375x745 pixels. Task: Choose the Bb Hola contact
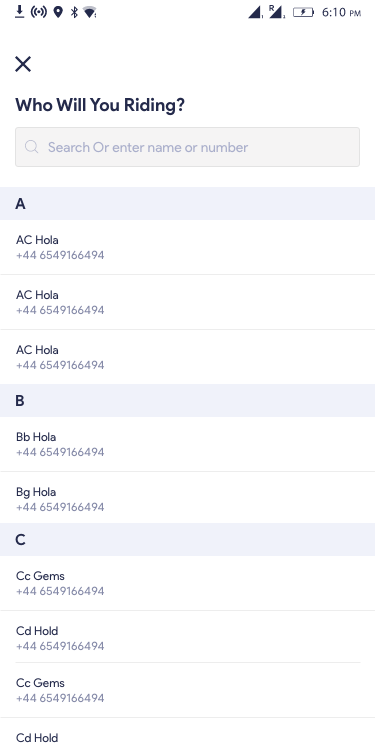coord(187,444)
